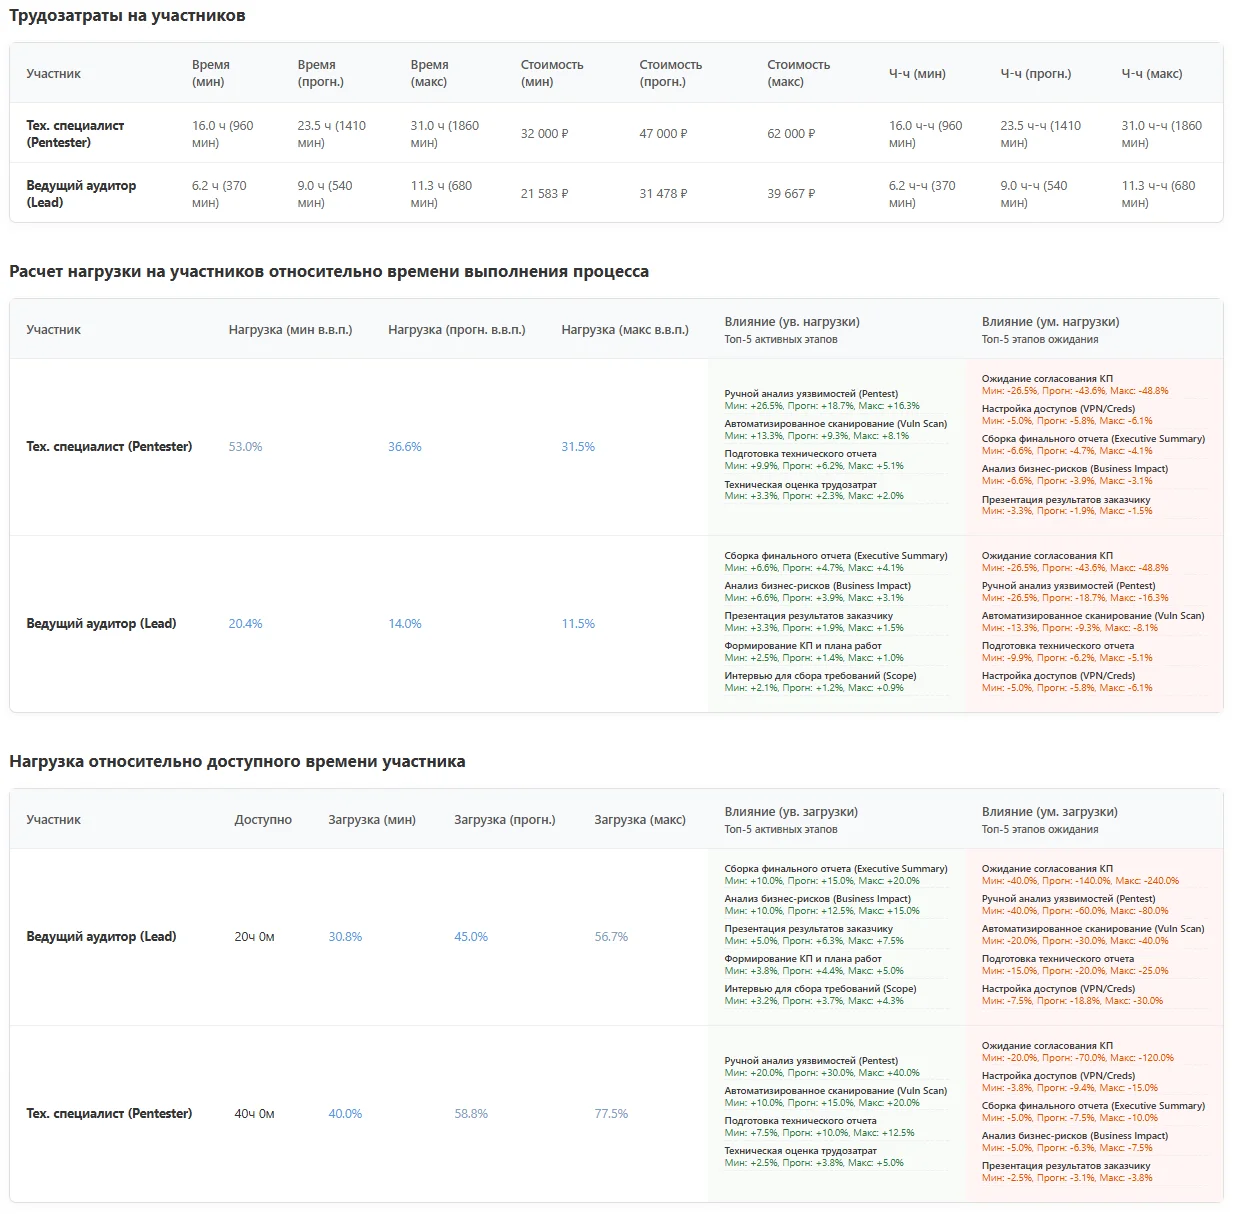Viewport: 1235px width, 1214px height.
Task: Click the 'Стоимость (прогн.)' column header
Action: click(x=670, y=73)
